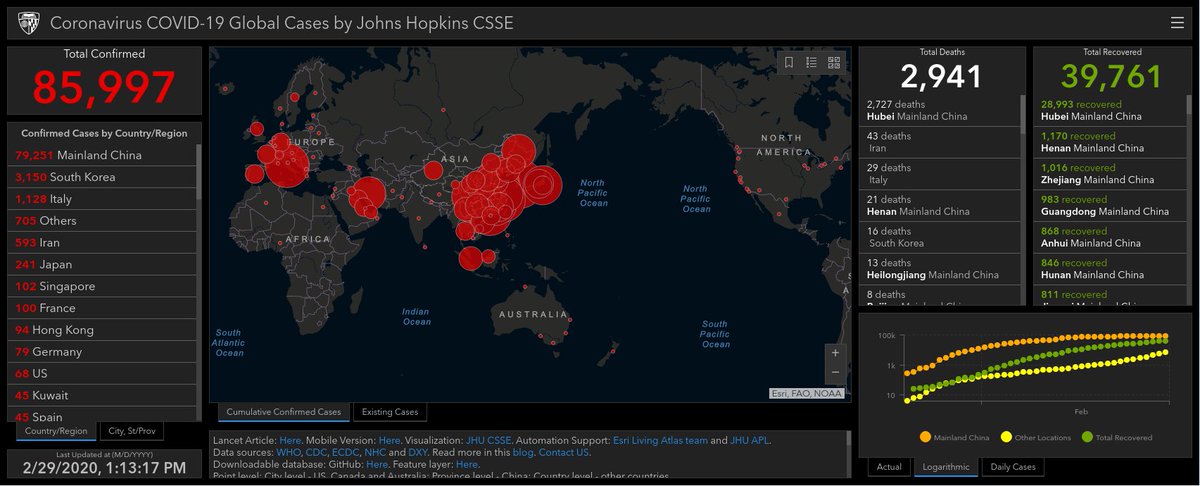1200x486 pixels.
Task: Open the DXY data source link
Action: [x=419, y=453]
